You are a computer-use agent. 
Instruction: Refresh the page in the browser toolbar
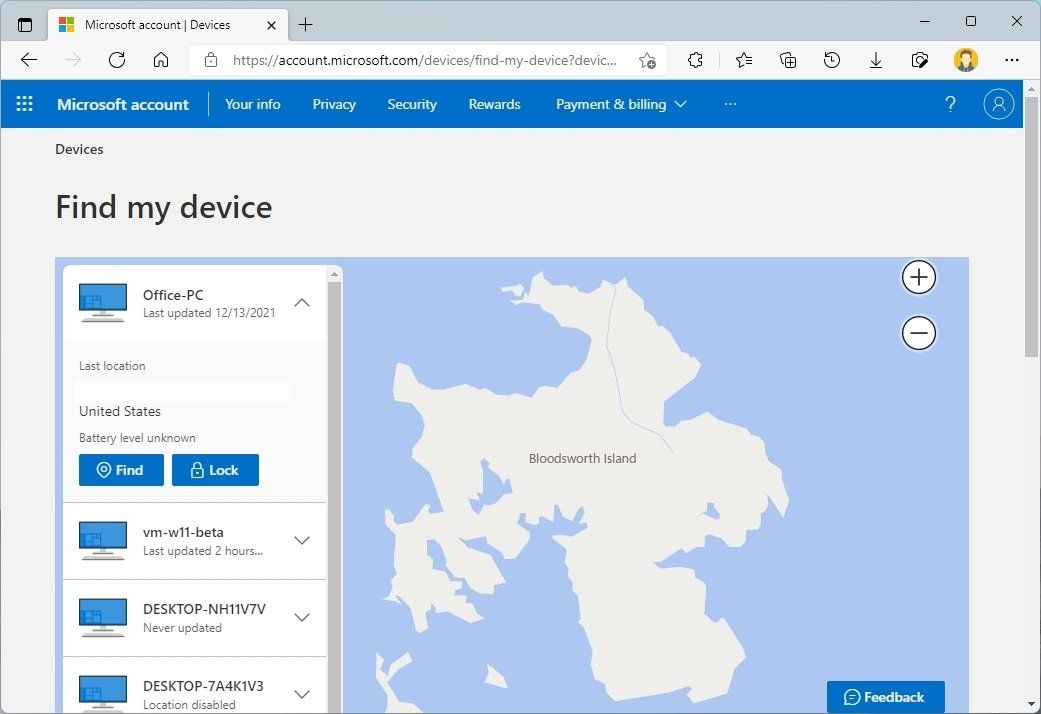pyautogui.click(x=117, y=60)
